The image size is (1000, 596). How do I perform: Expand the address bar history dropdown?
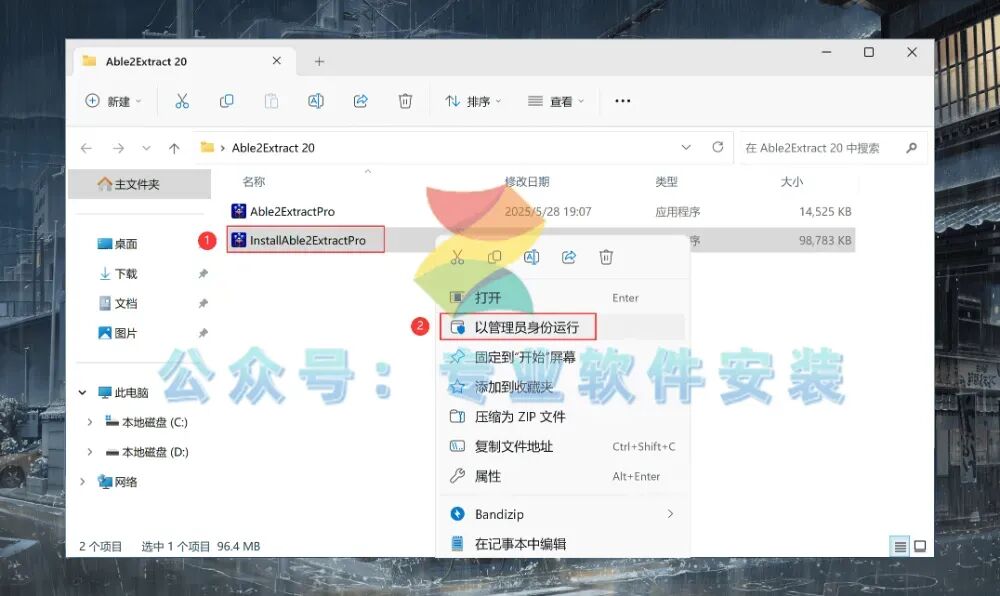tap(686, 147)
